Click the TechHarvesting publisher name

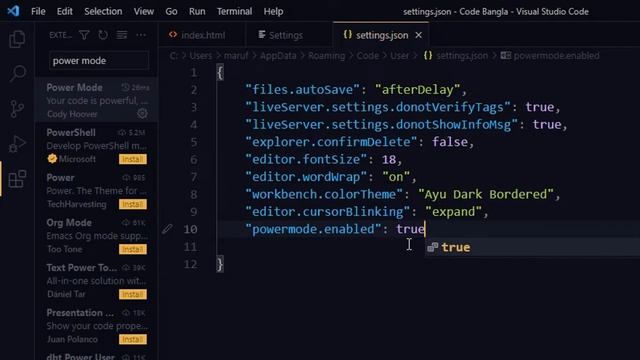[76, 204]
